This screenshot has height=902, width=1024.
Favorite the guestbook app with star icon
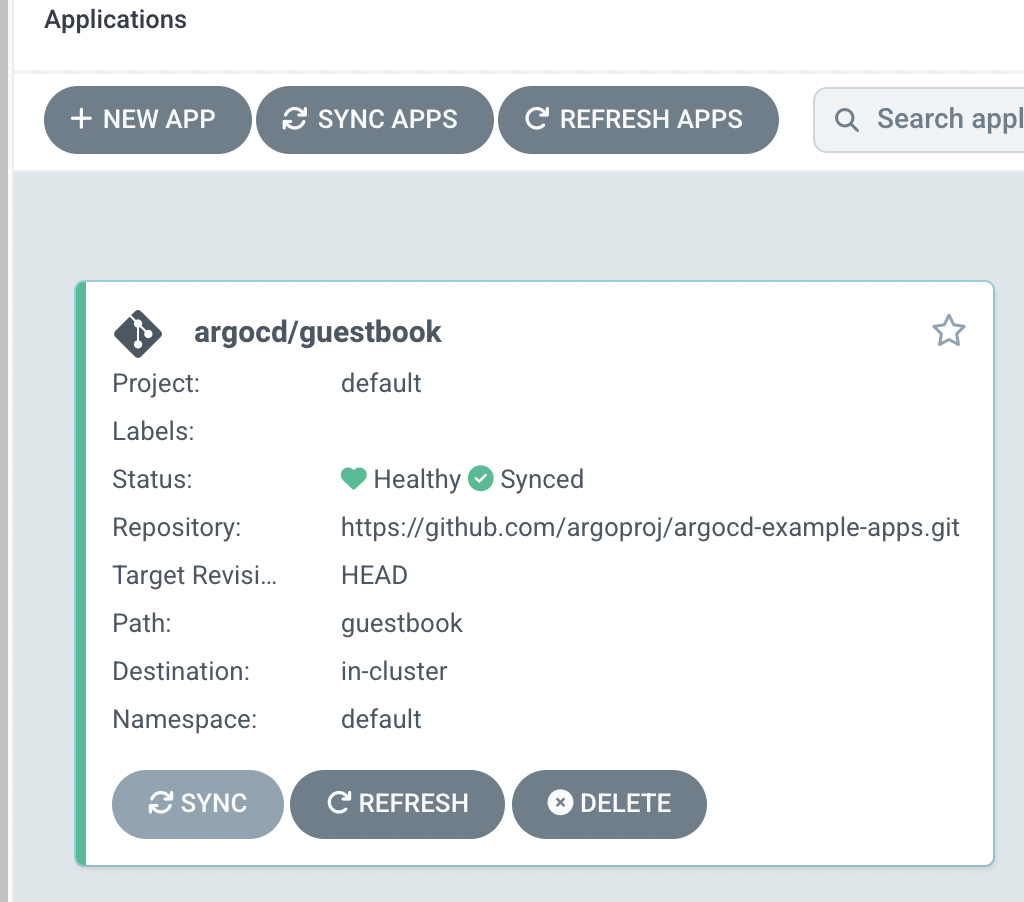[948, 330]
